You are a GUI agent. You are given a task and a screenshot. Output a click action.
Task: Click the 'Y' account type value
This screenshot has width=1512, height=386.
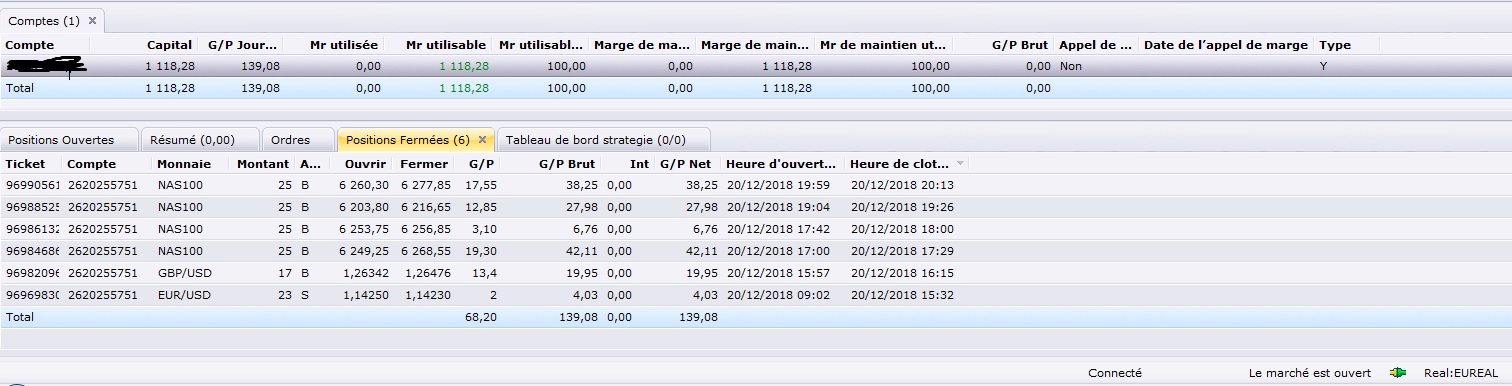(x=1323, y=66)
